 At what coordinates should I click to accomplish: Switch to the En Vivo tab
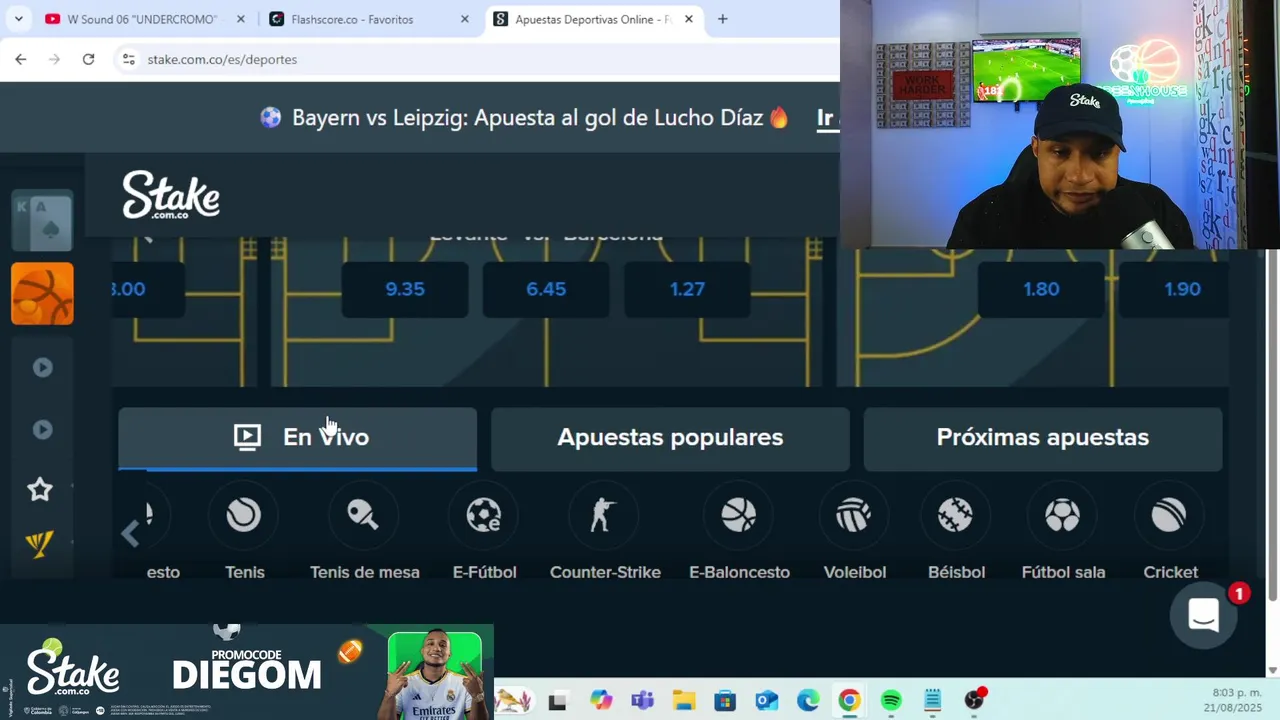pos(298,438)
